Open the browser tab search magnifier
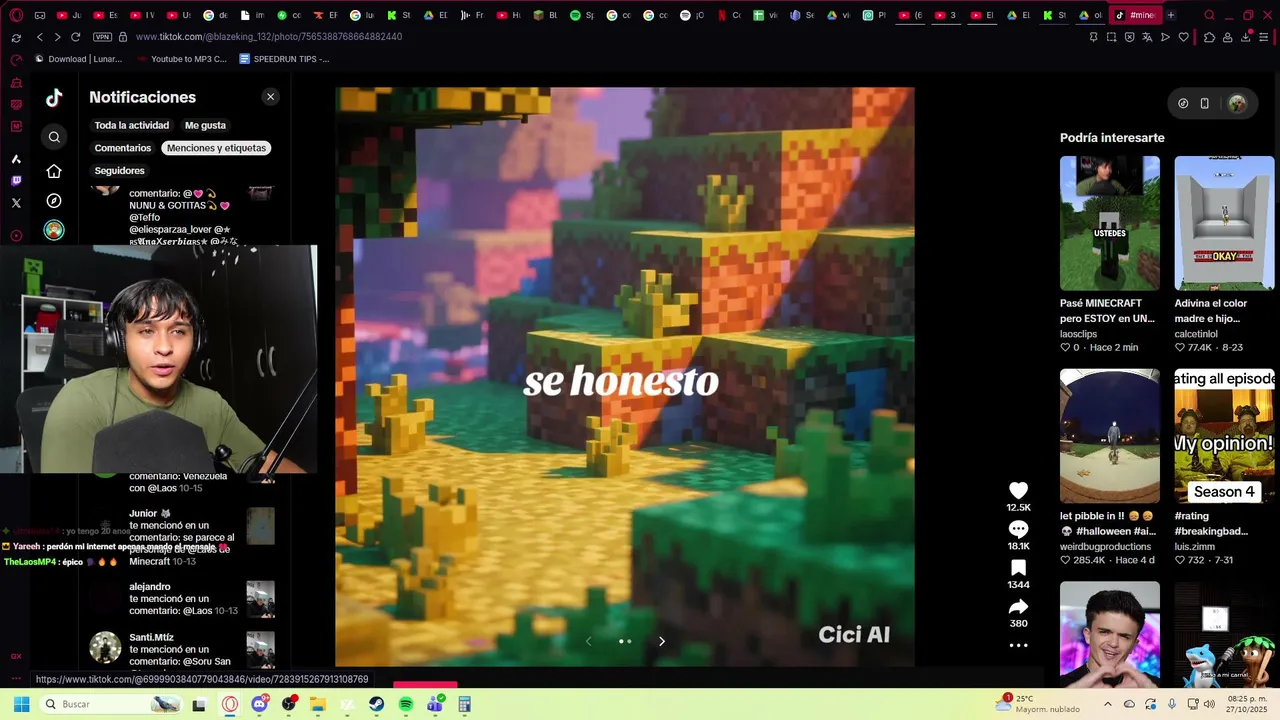This screenshot has height=720, width=1280. point(1210,15)
